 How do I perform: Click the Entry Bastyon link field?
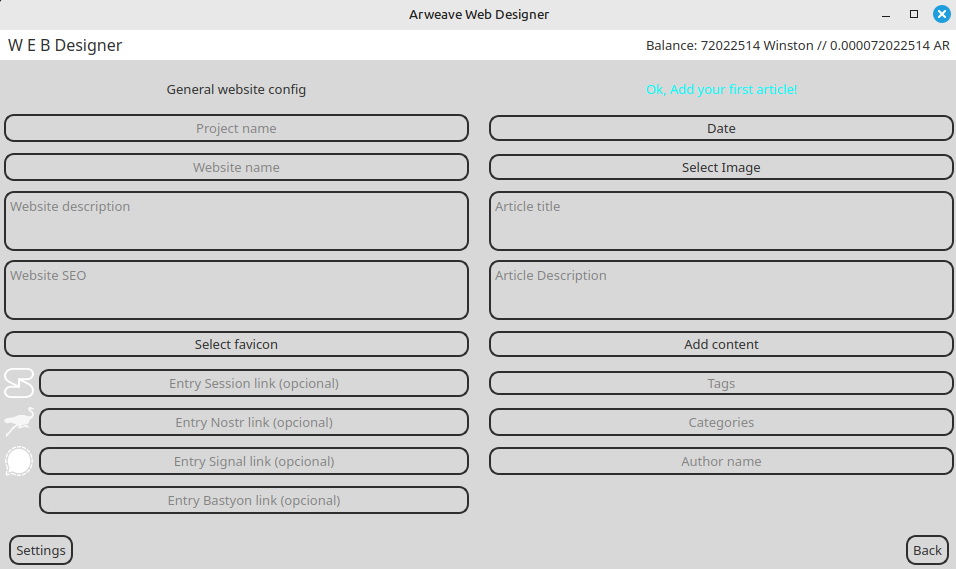pos(254,500)
